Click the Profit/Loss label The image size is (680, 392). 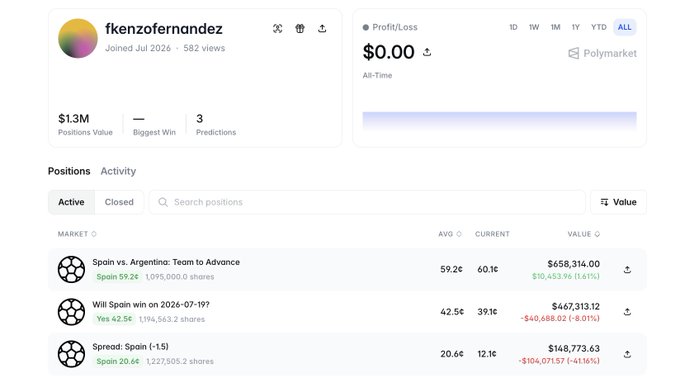(395, 27)
